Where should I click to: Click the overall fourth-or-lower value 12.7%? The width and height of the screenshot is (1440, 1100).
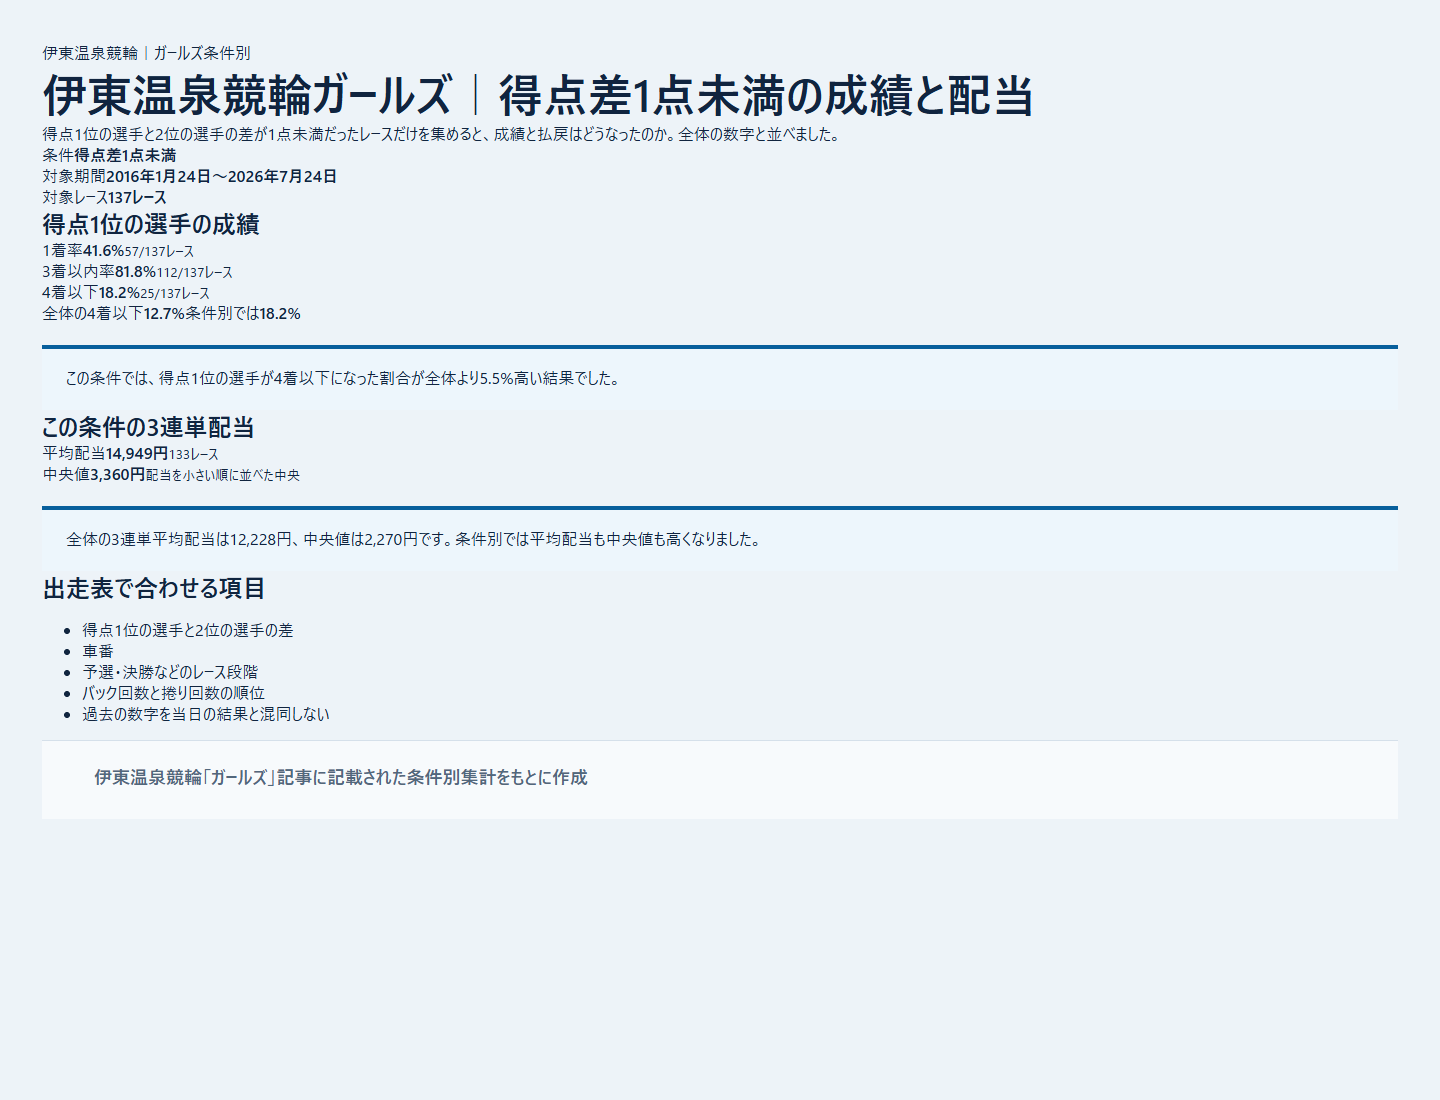pyautogui.click(x=164, y=314)
